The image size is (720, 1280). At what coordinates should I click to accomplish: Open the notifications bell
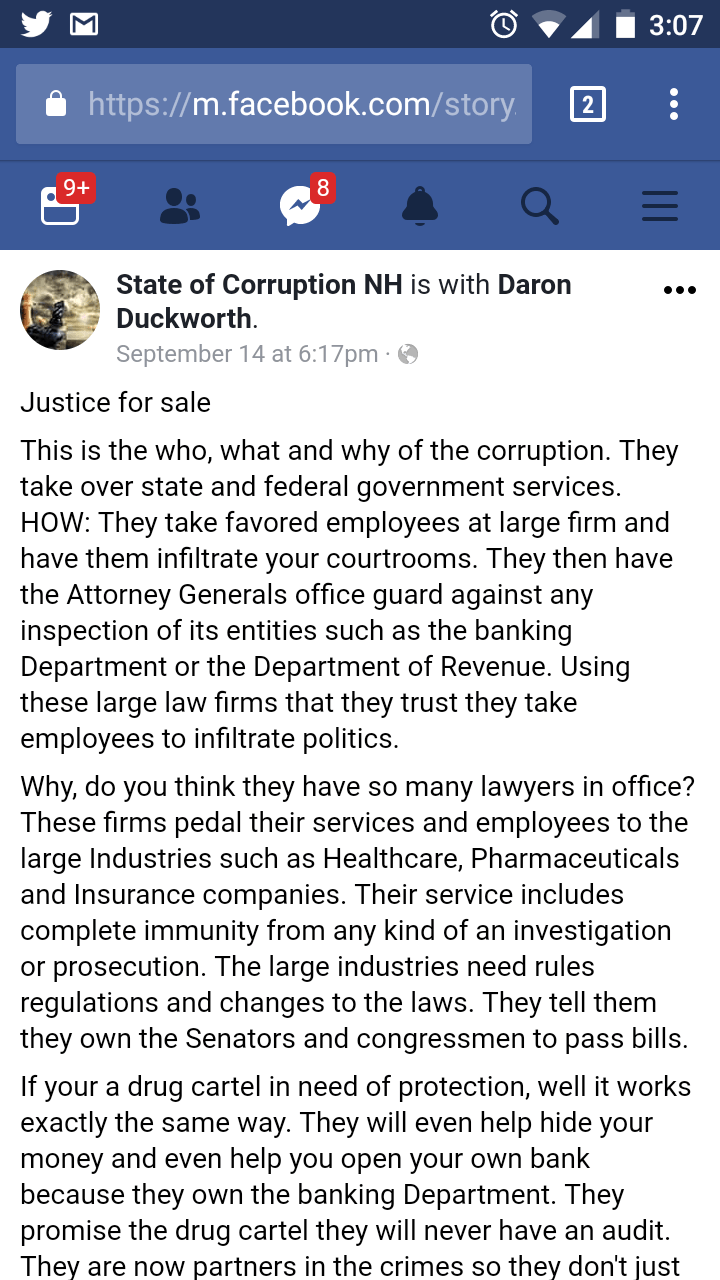[x=420, y=206]
